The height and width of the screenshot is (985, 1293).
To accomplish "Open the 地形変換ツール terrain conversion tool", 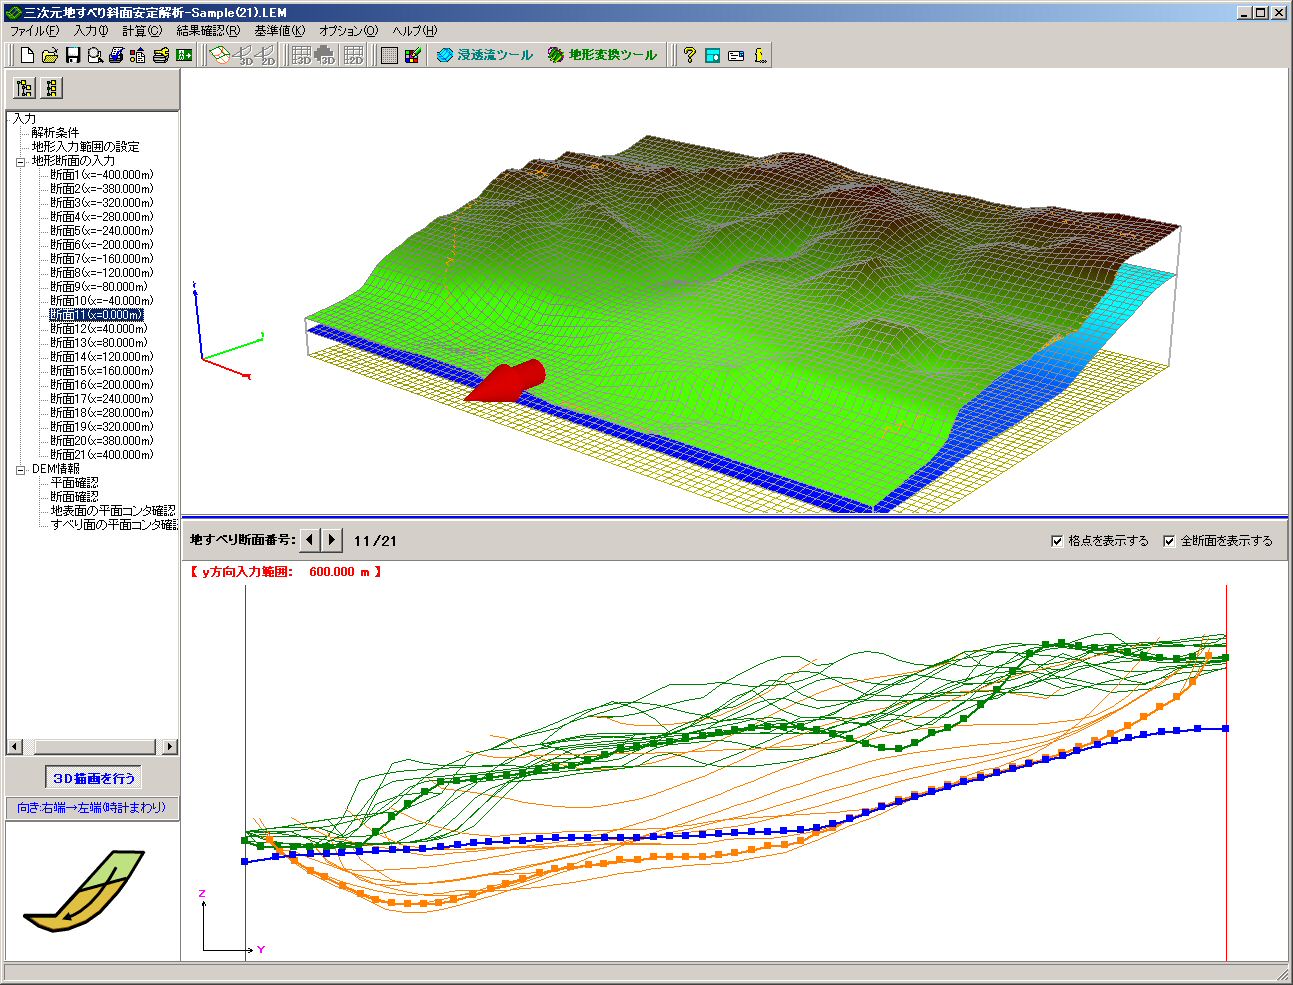I will coord(603,56).
